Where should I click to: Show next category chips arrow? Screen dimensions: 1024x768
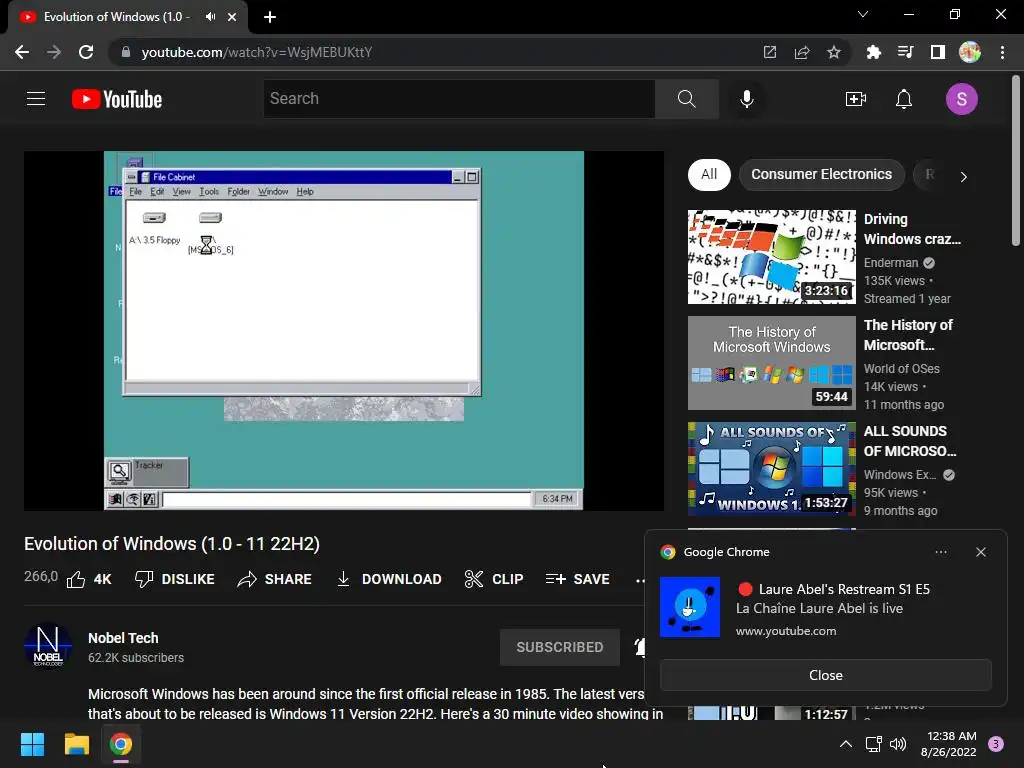click(963, 176)
